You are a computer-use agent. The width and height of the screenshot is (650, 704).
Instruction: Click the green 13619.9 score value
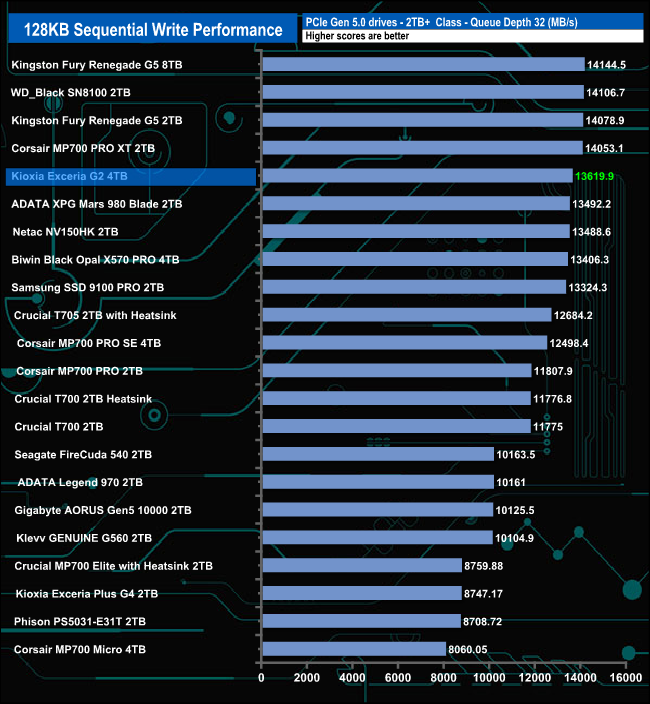coord(594,176)
